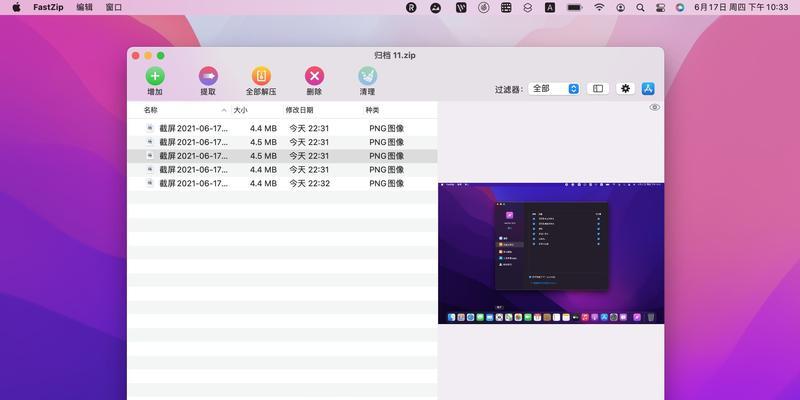Select the 4.4 MB file dated 22:32

coord(282,184)
